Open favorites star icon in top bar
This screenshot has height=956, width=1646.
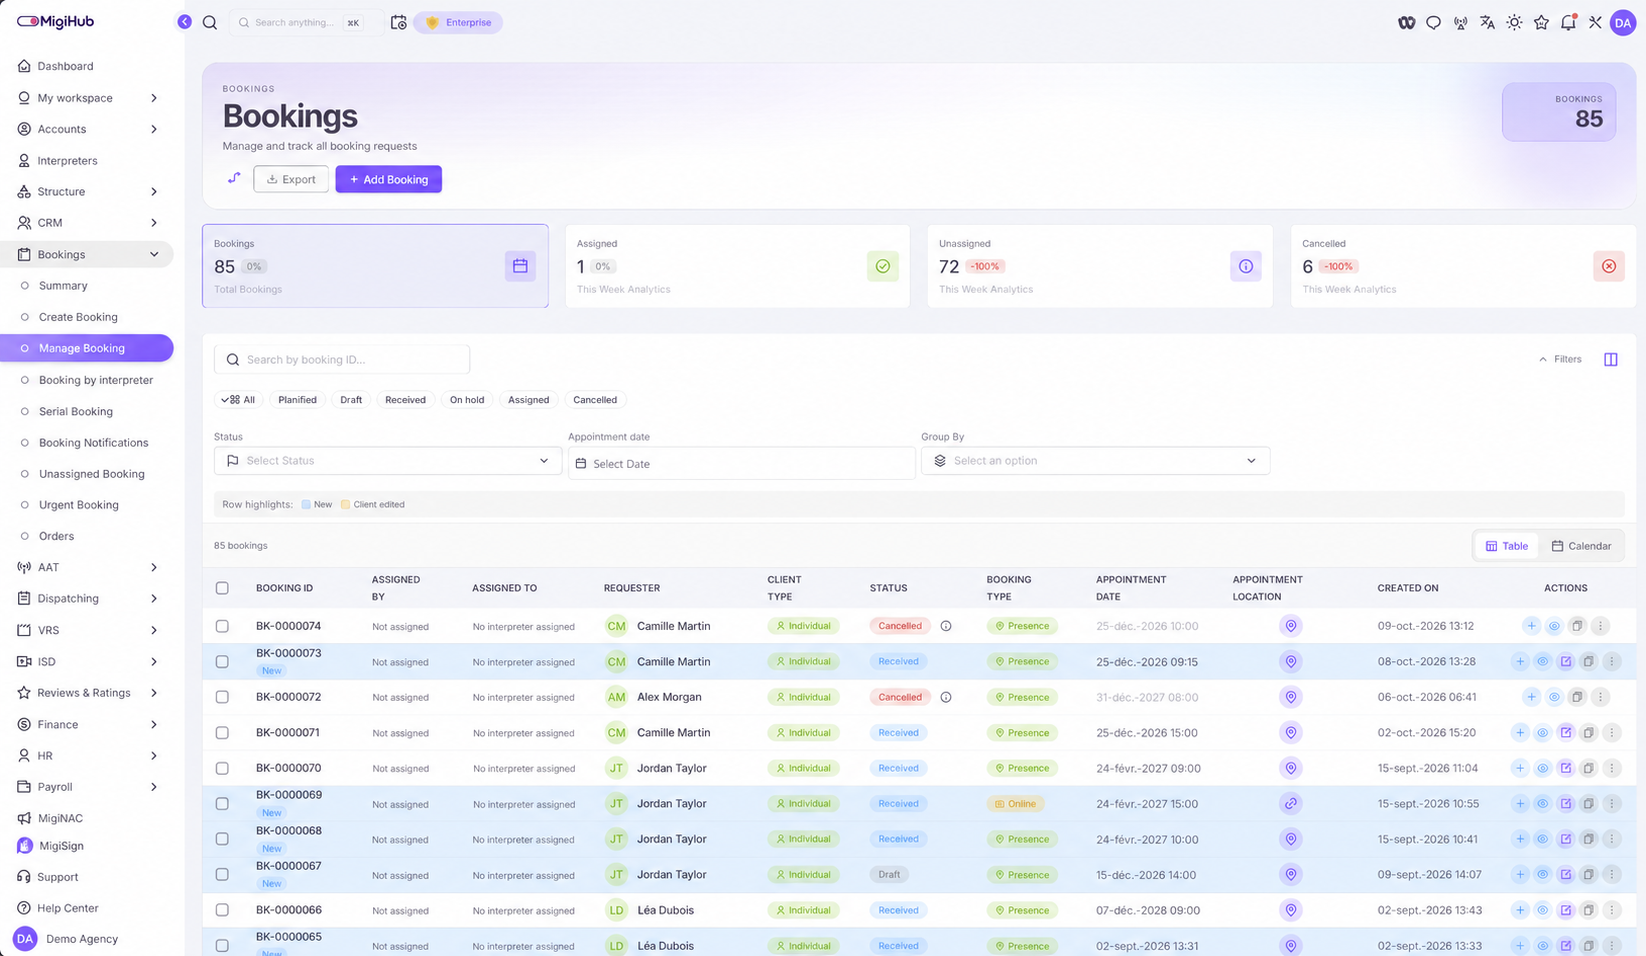(1541, 22)
